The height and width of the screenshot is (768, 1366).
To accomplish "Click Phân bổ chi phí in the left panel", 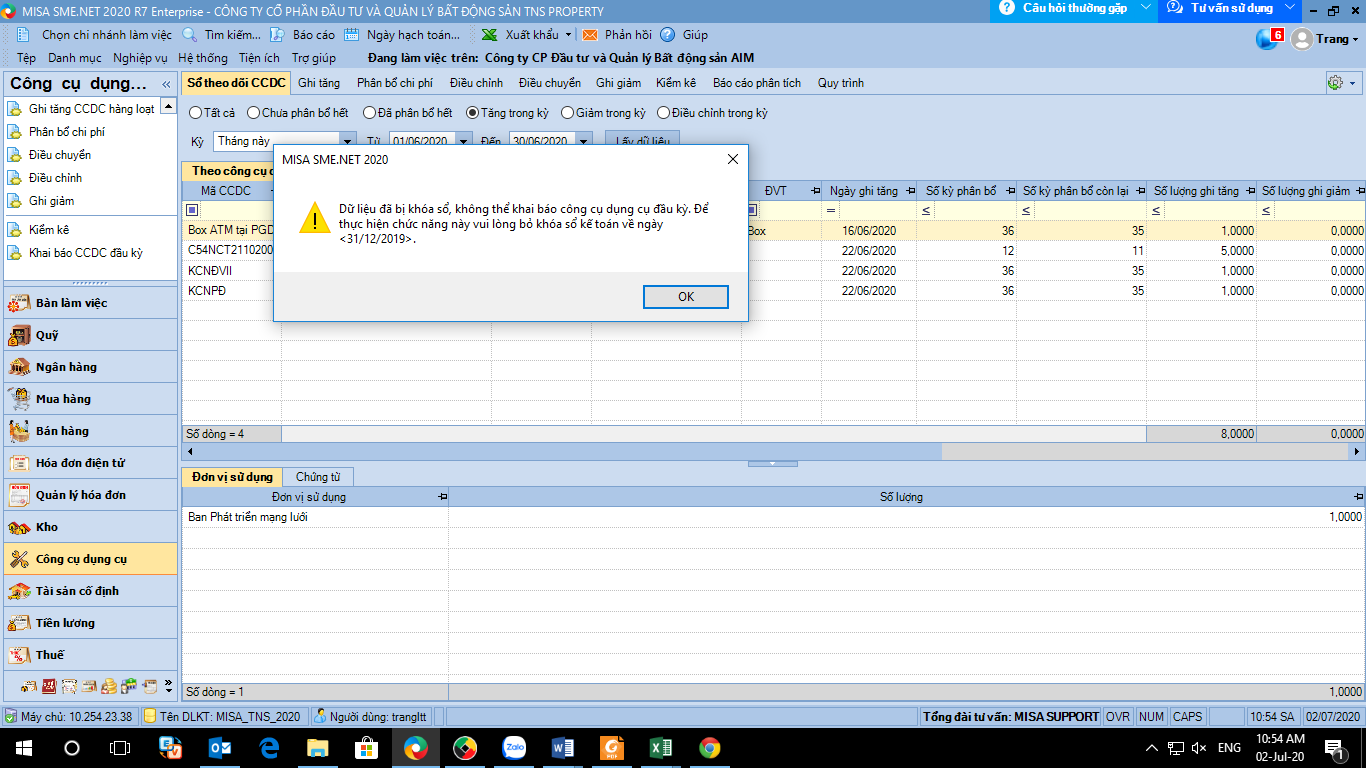I will click(66, 132).
